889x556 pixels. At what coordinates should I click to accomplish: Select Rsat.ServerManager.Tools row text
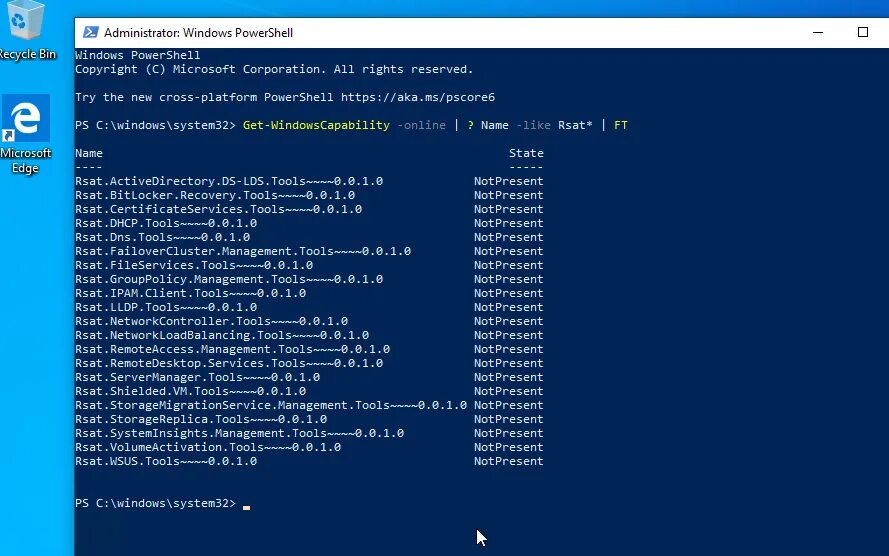pos(197,377)
